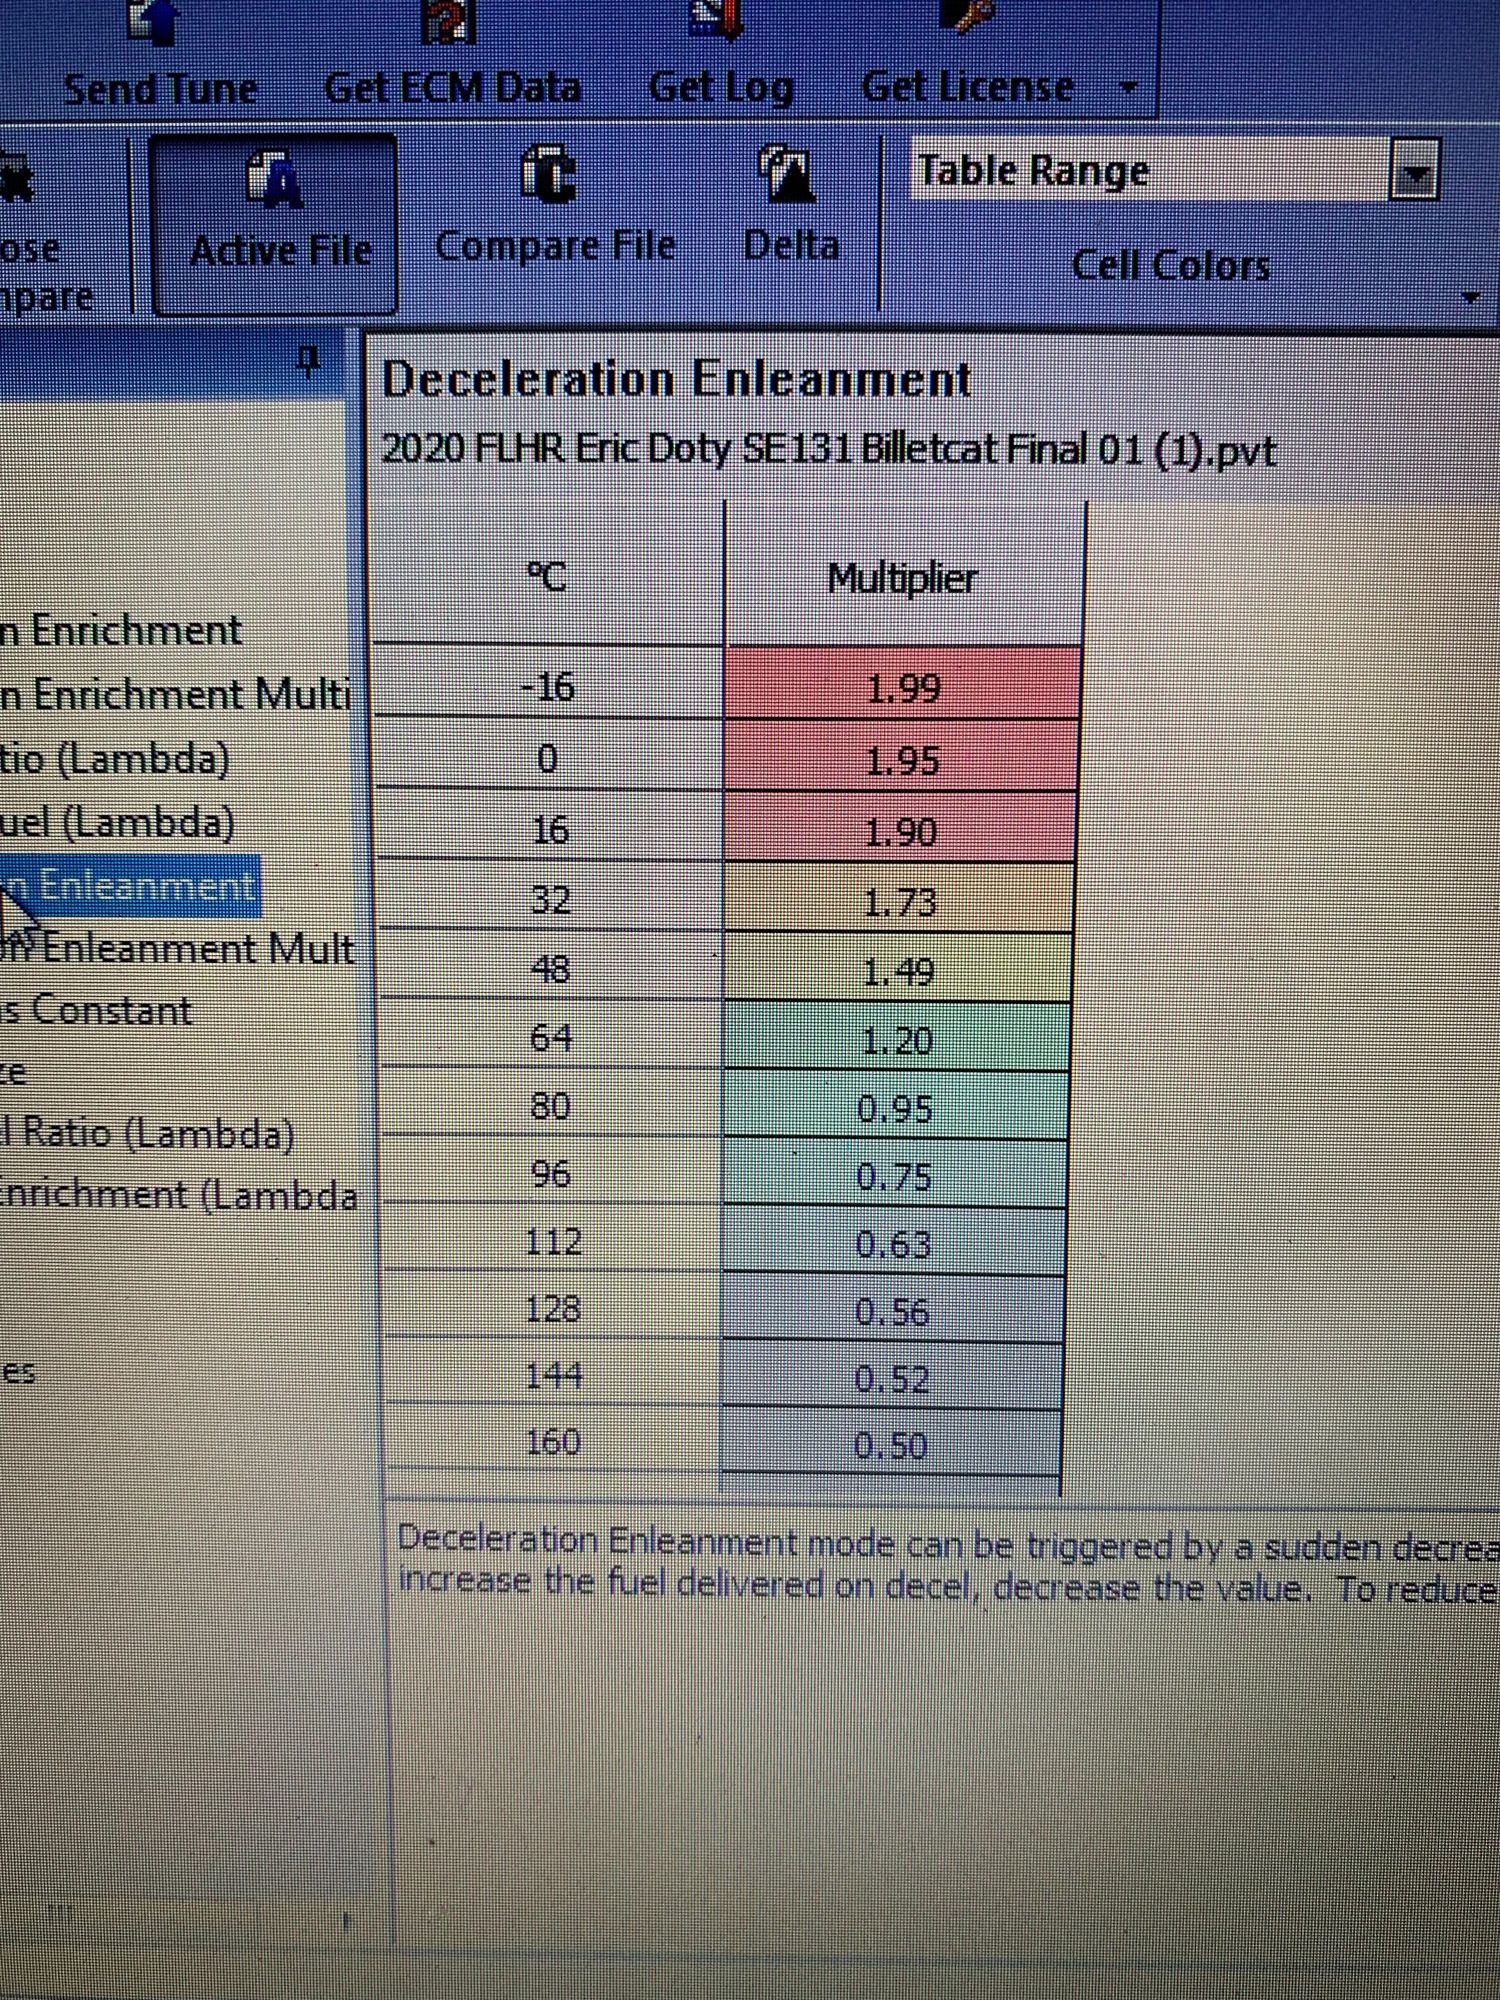Click the pin icon on side panel
The image size is (1500, 2000).
pyautogui.click(x=310, y=359)
